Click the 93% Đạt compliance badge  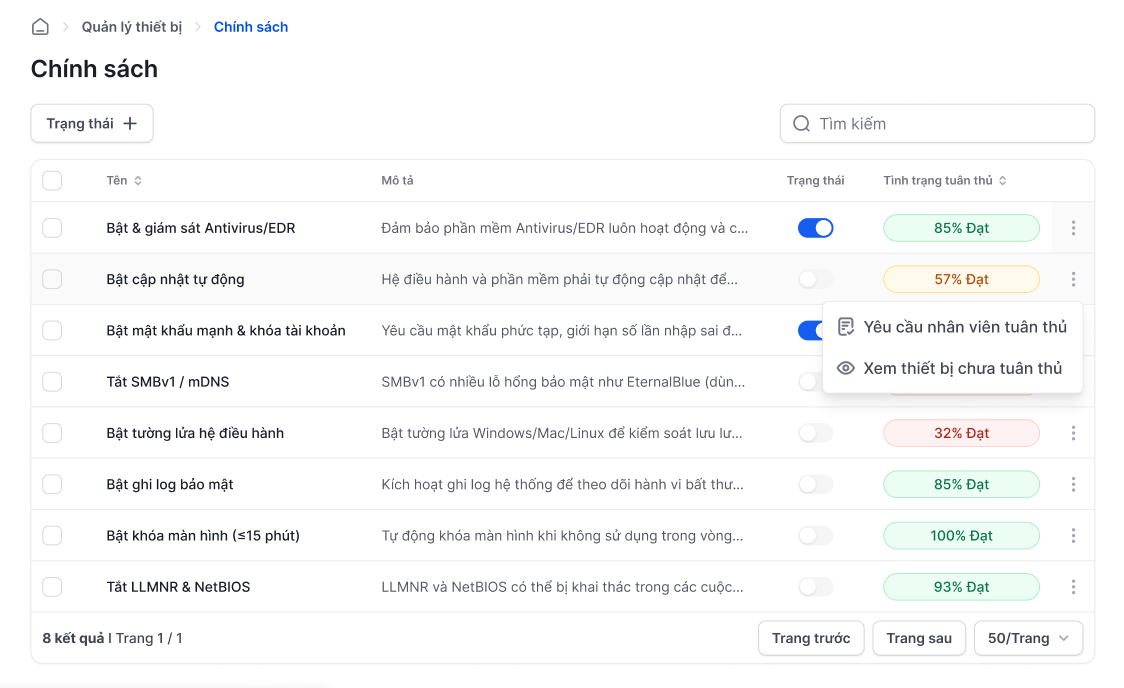click(x=961, y=587)
